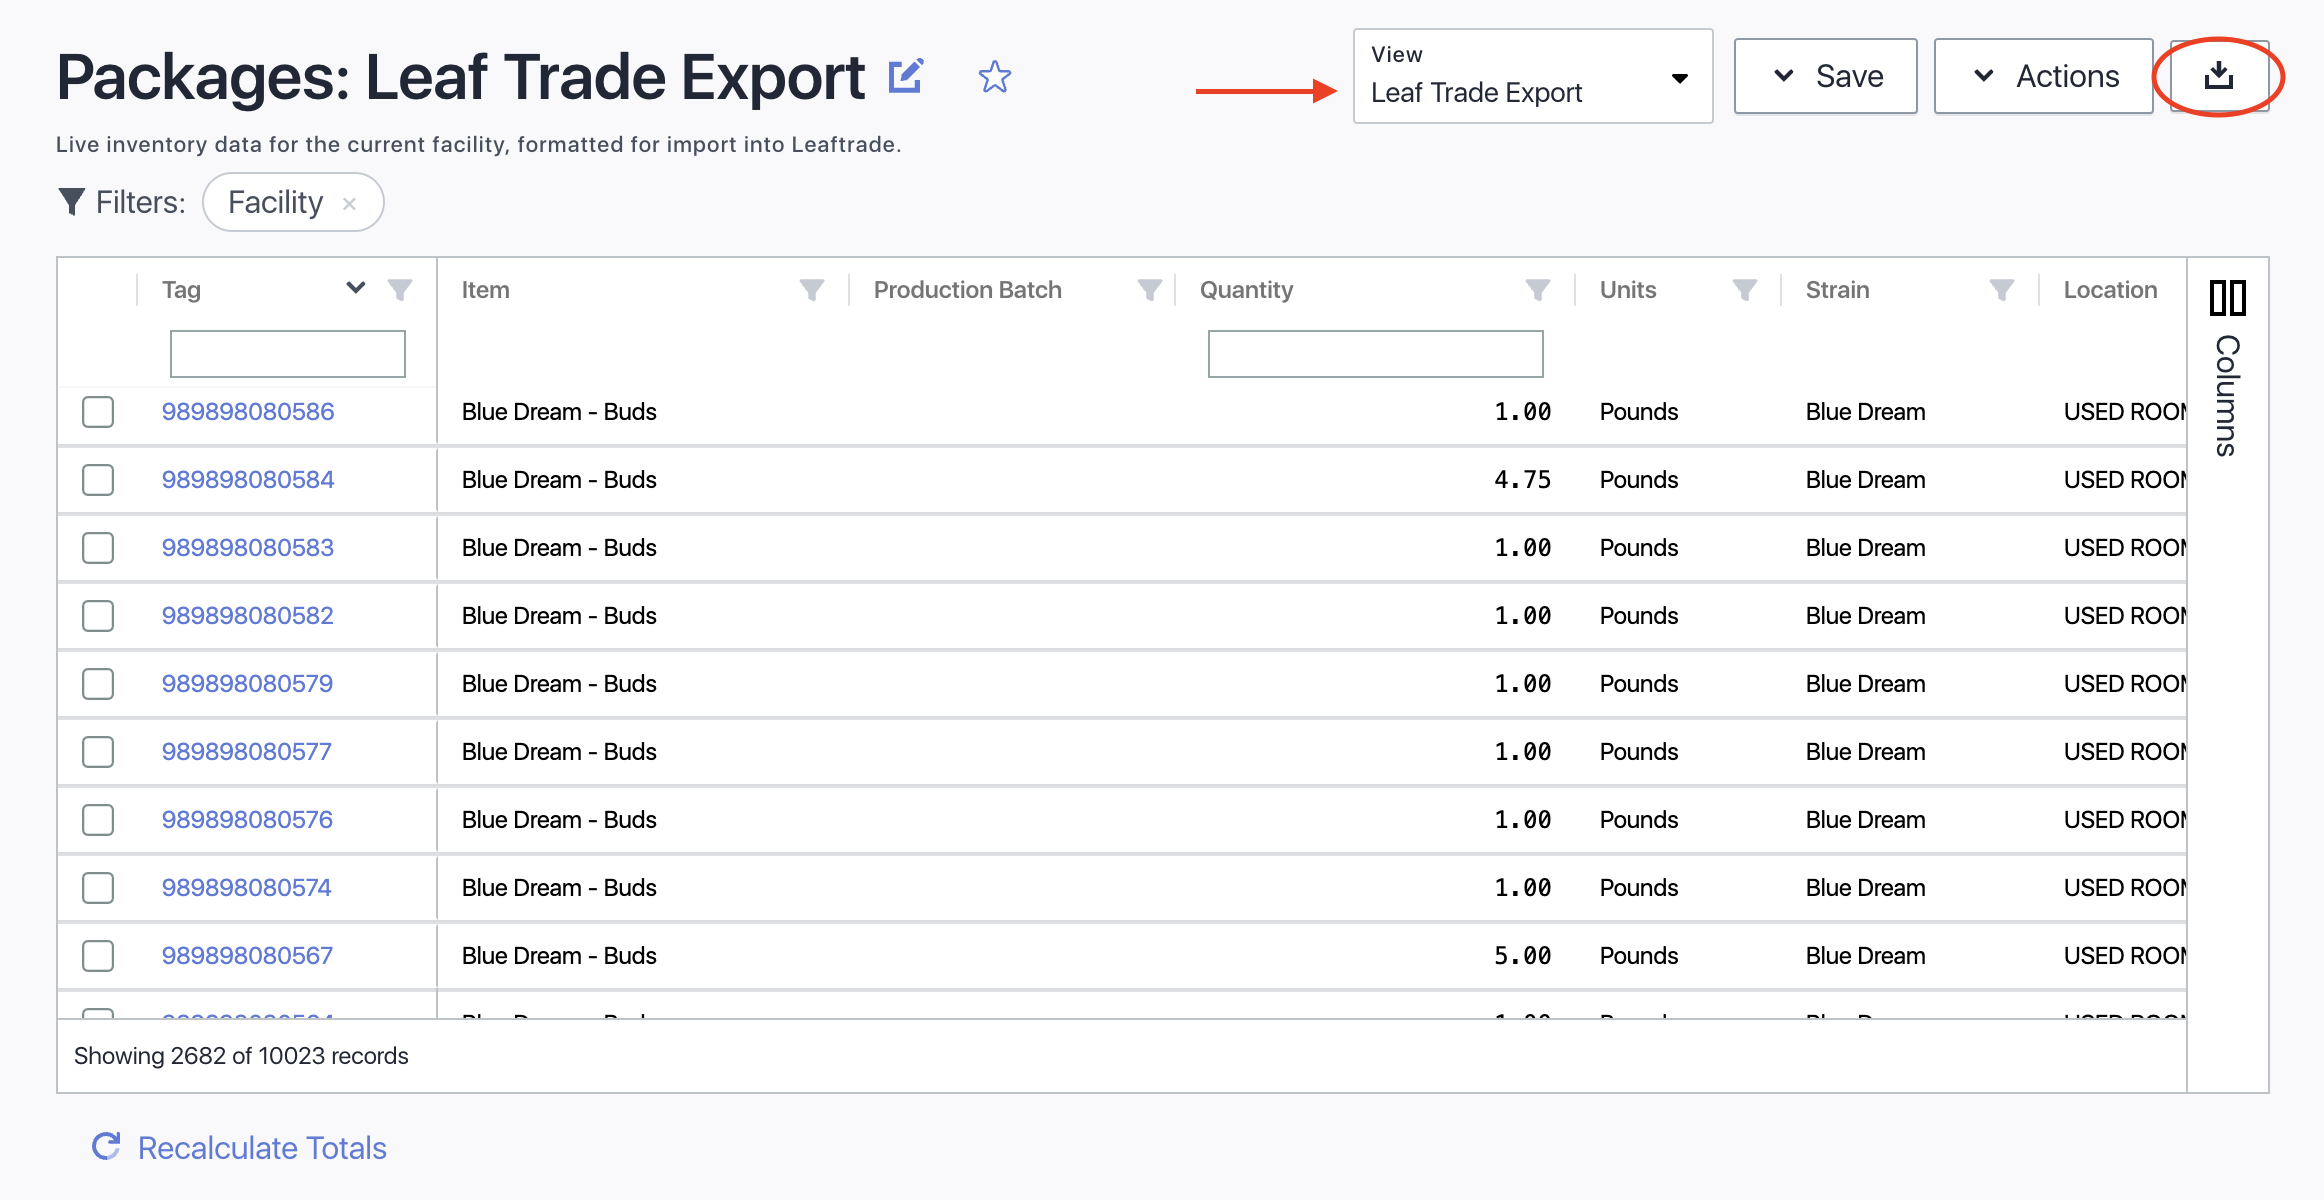The image size is (2324, 1200).
Task: Check the box for tag 989898080579
Action: [98, 684]
